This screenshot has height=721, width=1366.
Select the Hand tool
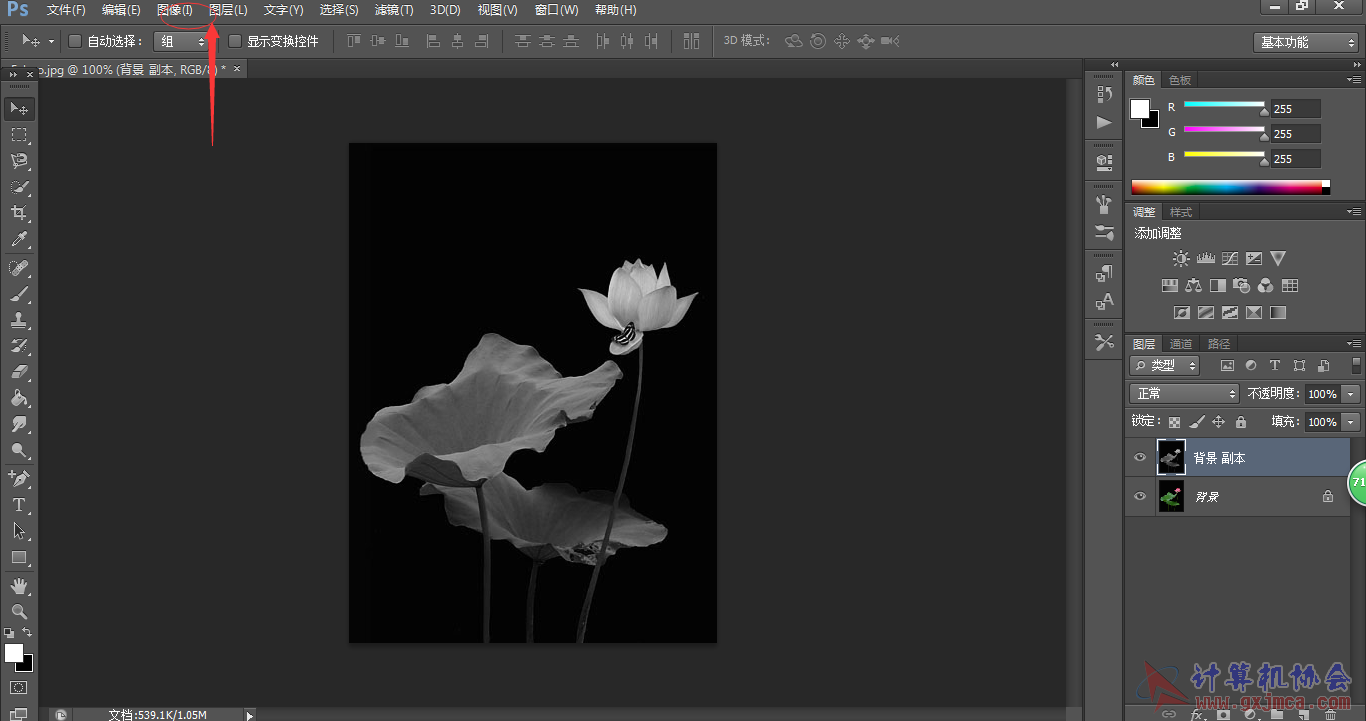click(19, 585)
